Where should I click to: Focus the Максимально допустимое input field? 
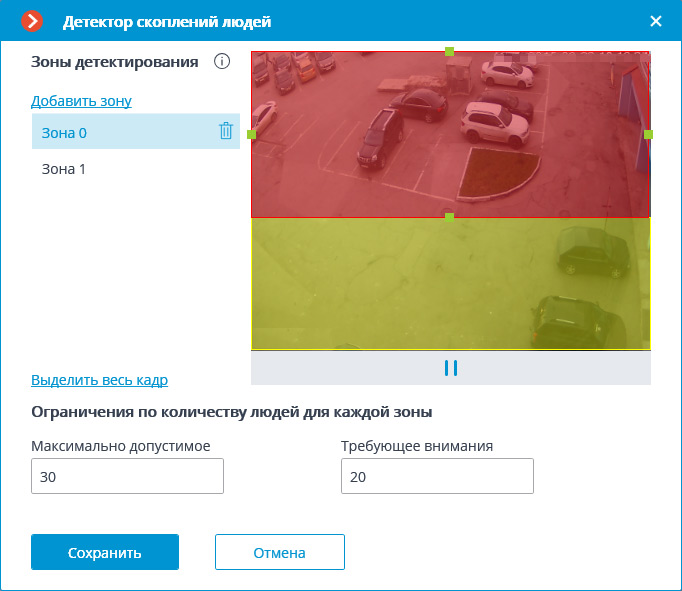[127, 477]
